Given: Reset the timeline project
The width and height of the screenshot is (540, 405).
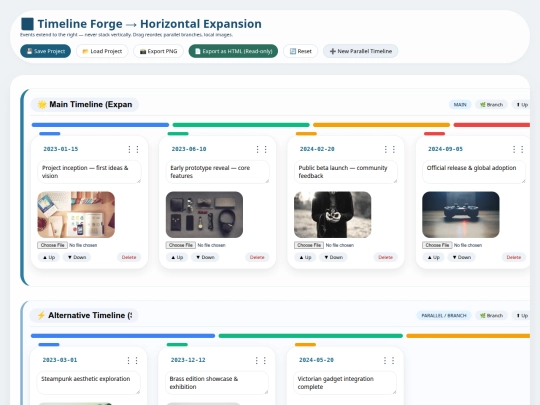Looking at the screenshot, I should coord(300,51).
